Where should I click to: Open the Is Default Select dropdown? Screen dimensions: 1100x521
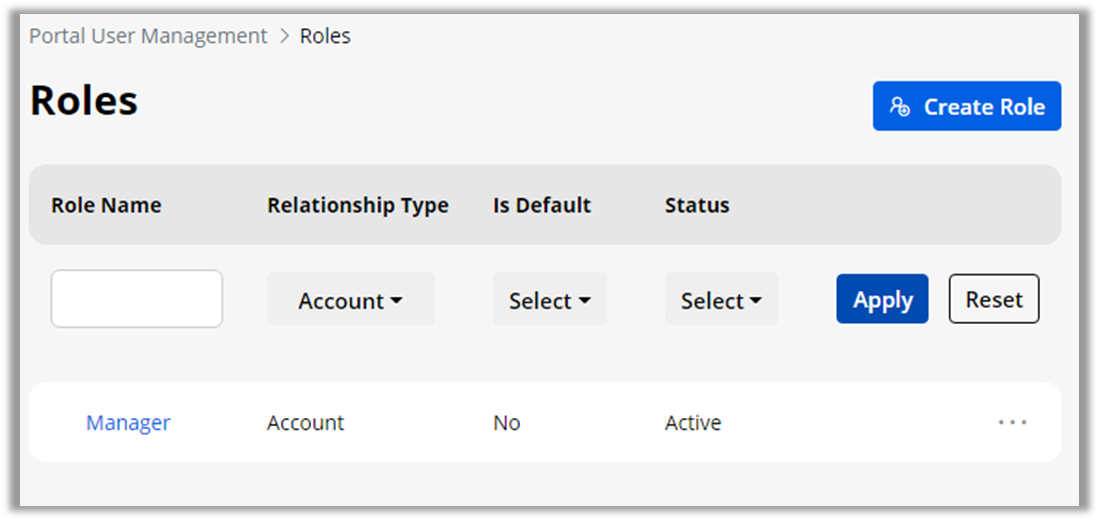click(x=549, y=300)
